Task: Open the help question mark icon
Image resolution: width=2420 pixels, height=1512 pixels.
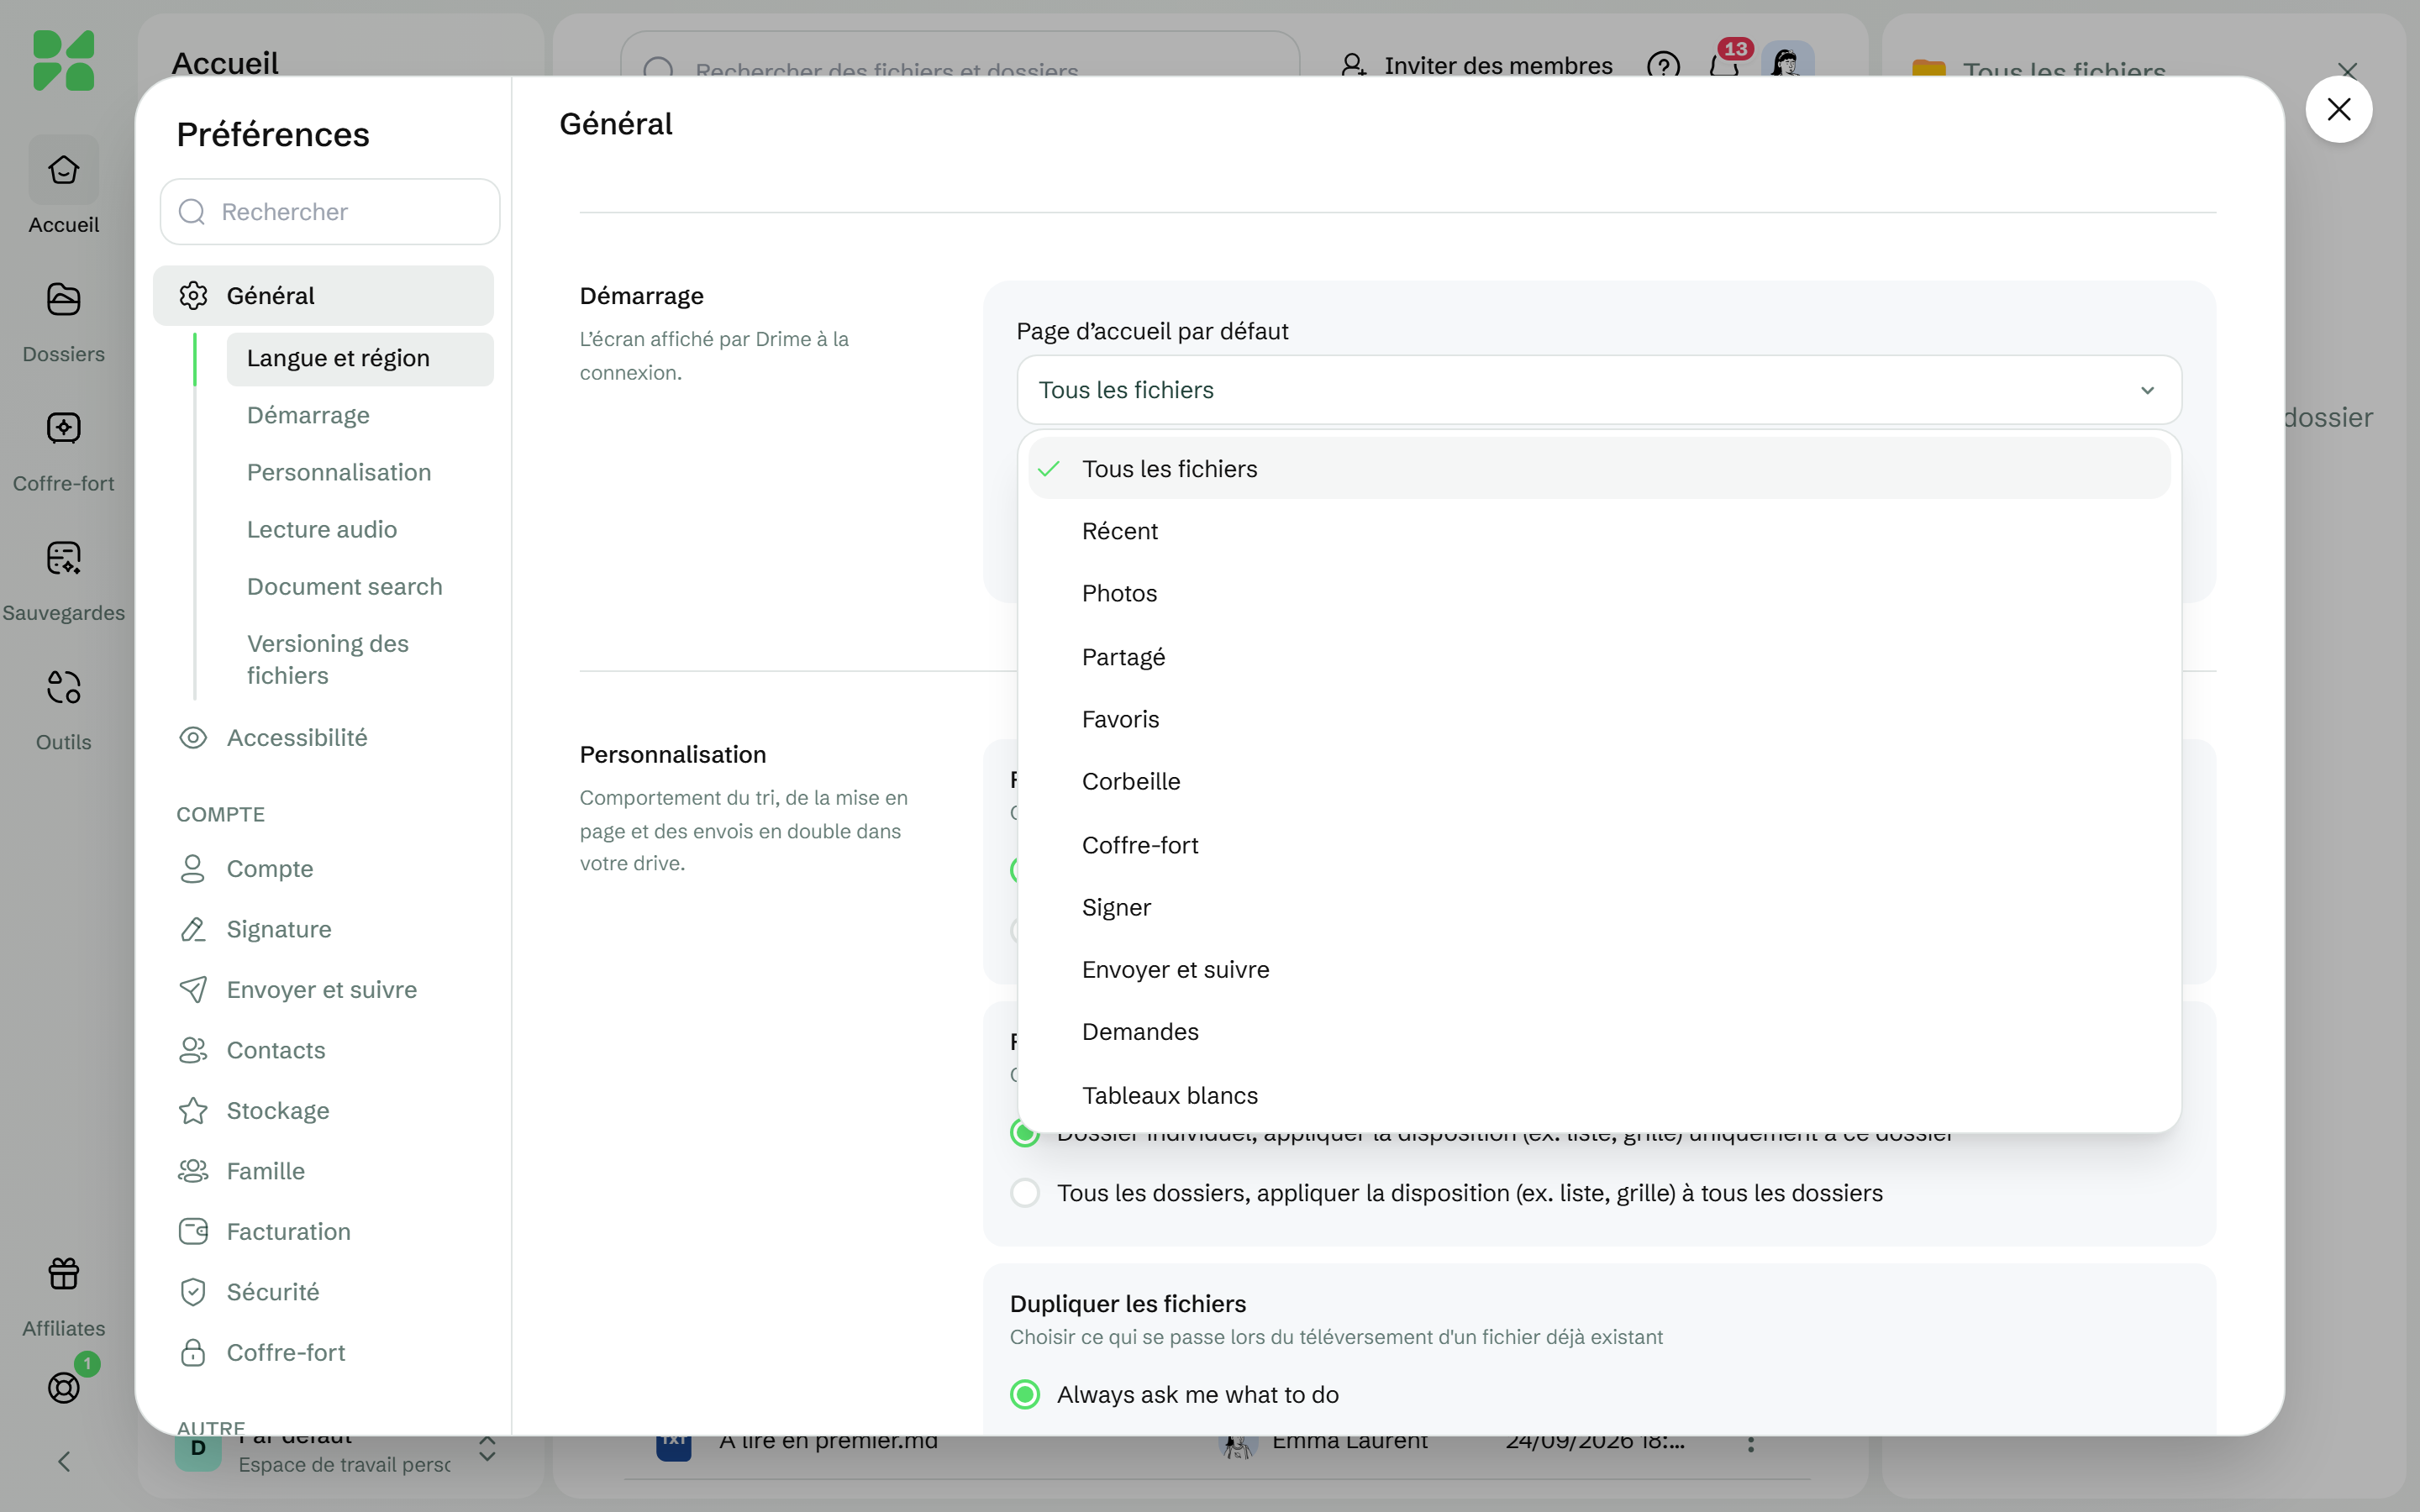Action: point(1663,66)
